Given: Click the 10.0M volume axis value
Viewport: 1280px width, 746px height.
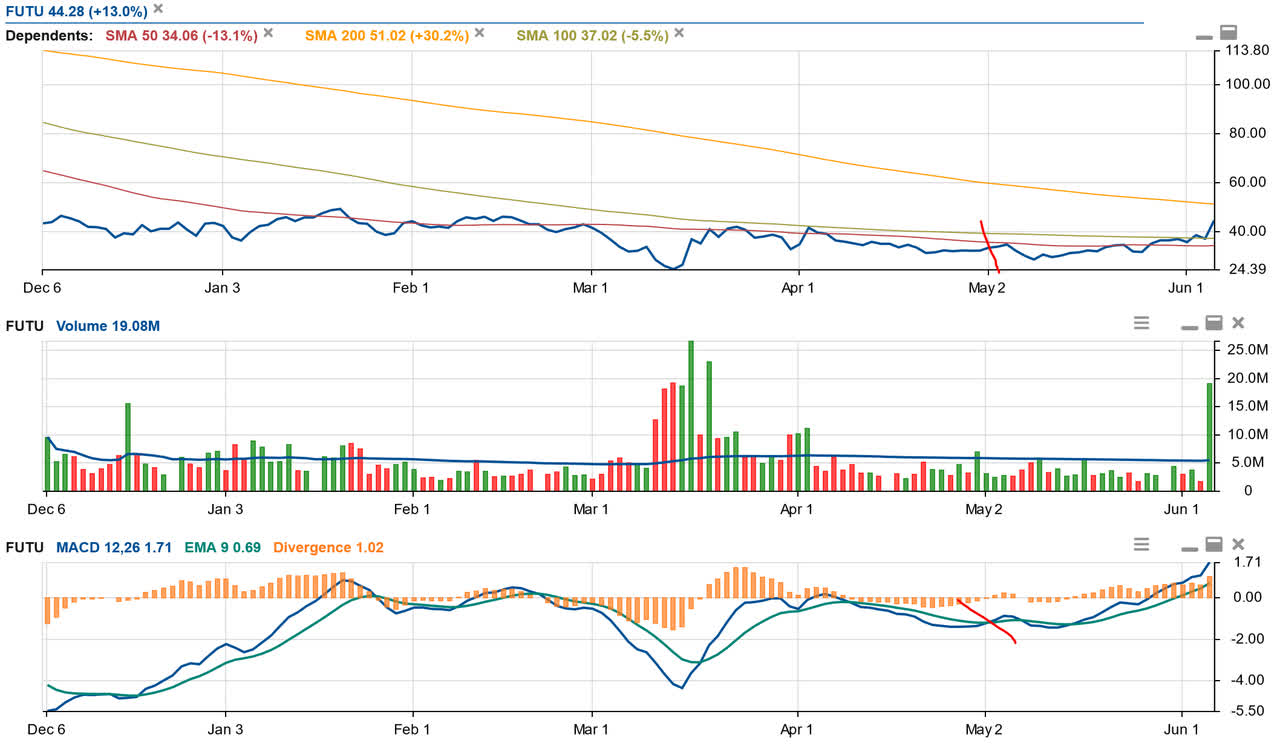Looking at the screenshot, I should pyautogui.click(x=1246, y=434).
